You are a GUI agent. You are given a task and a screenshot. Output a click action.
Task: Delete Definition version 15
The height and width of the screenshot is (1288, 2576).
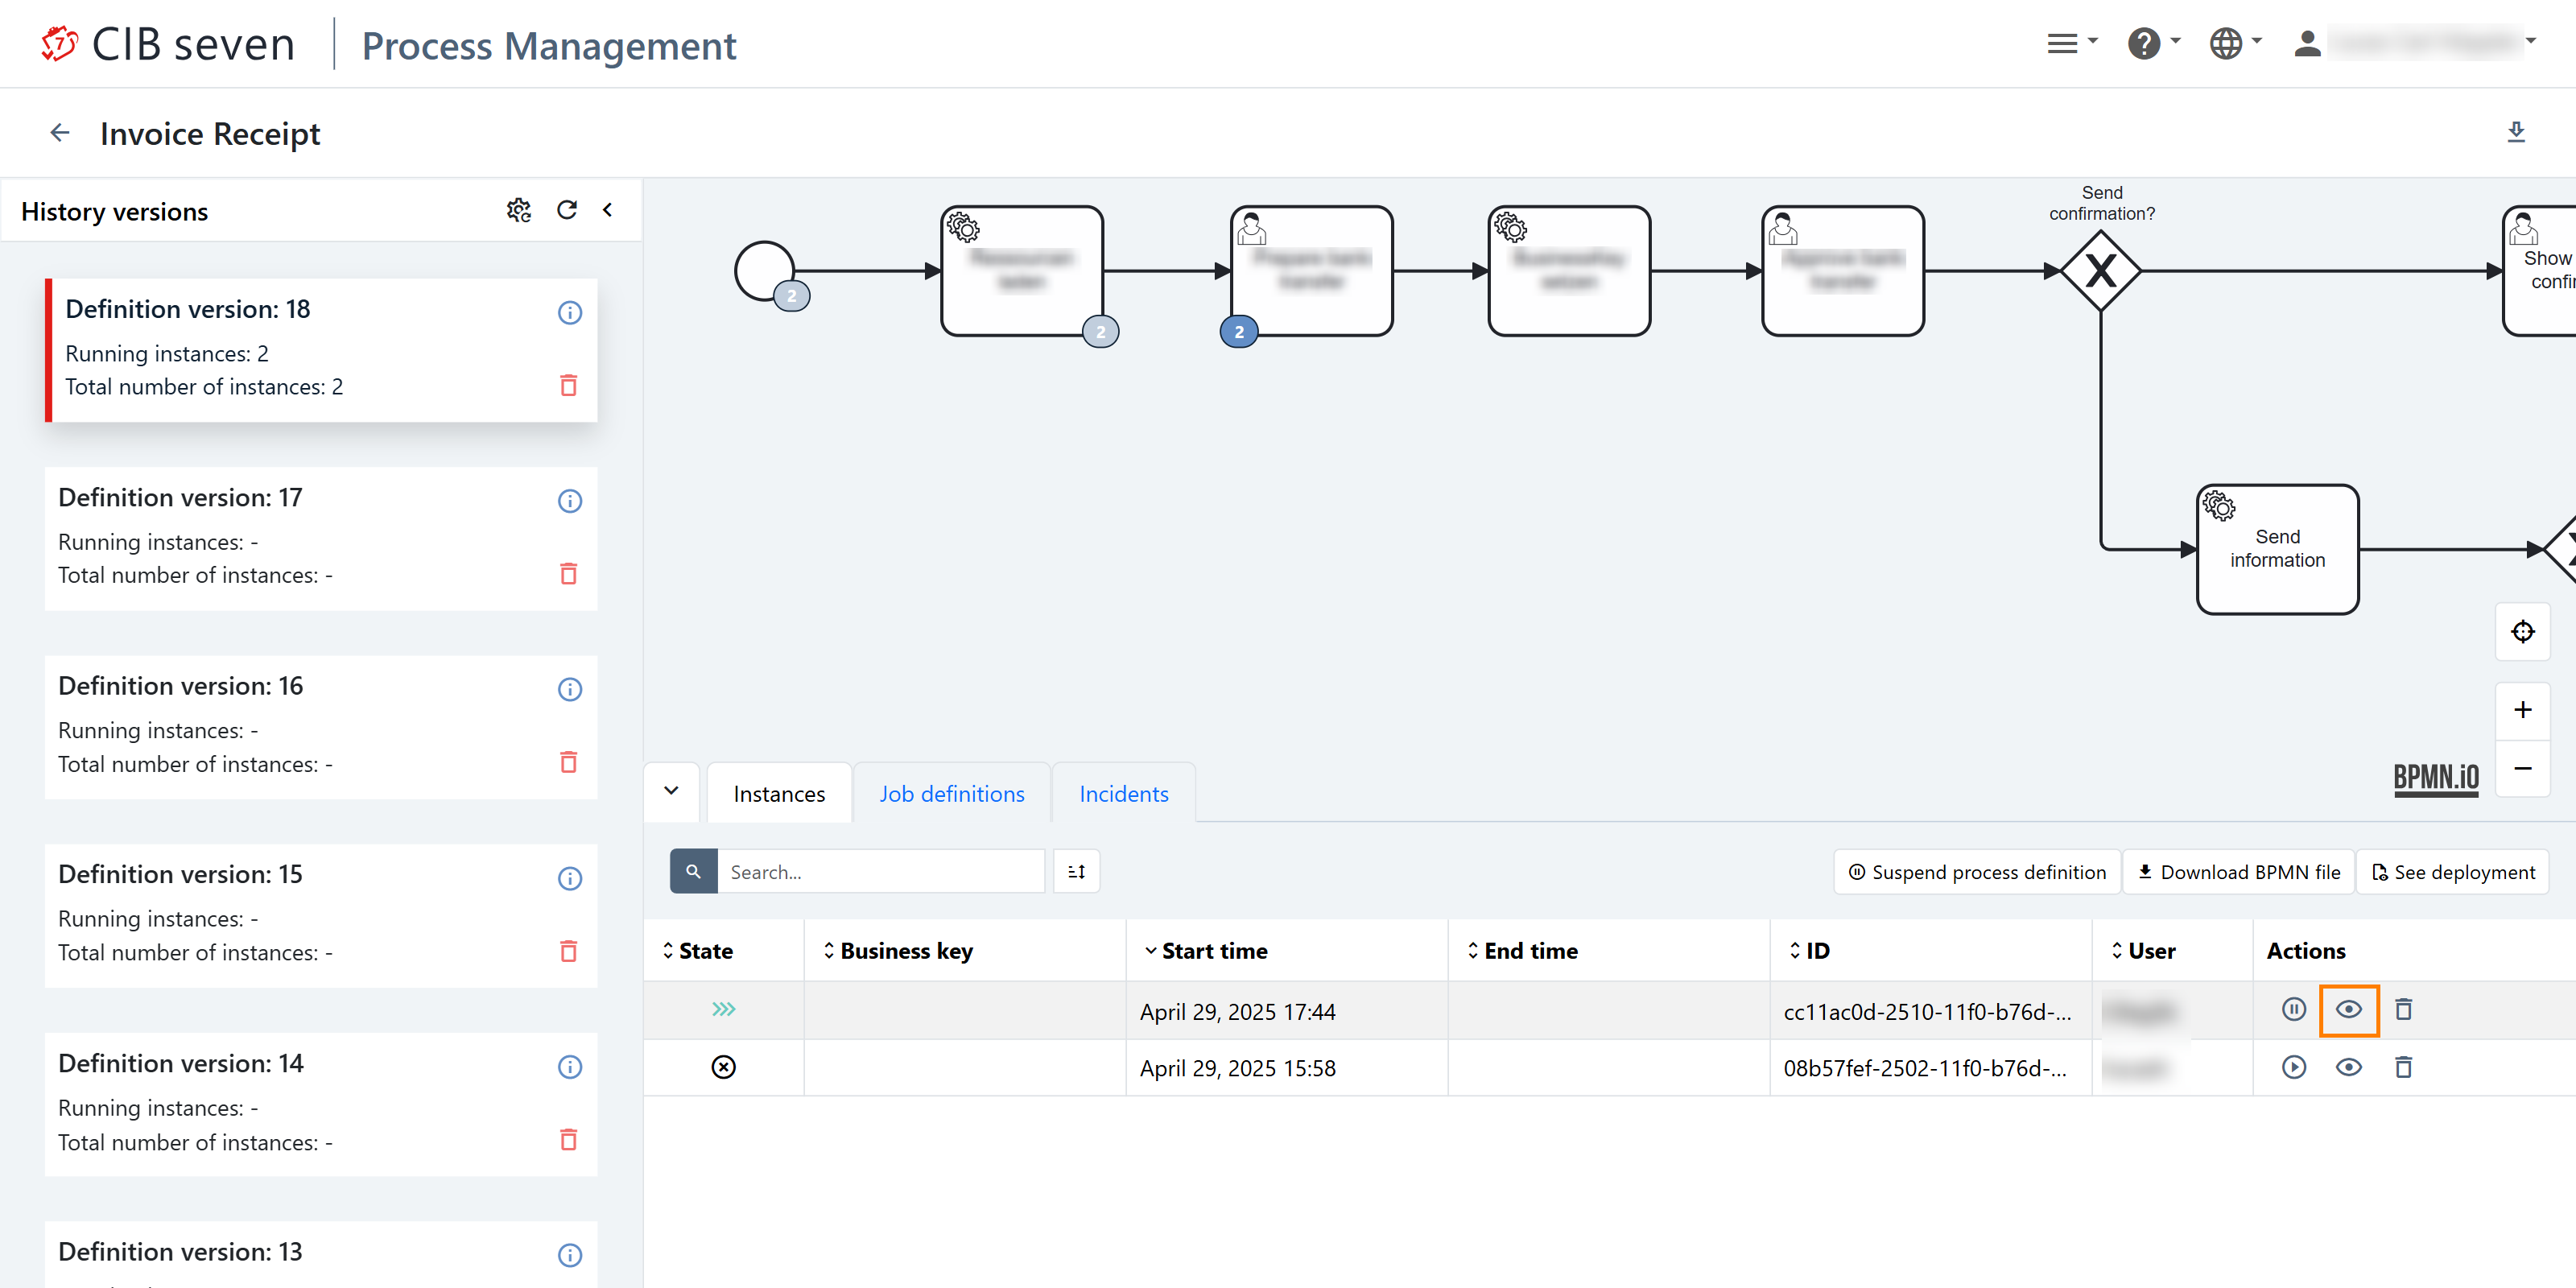[569, 951]
